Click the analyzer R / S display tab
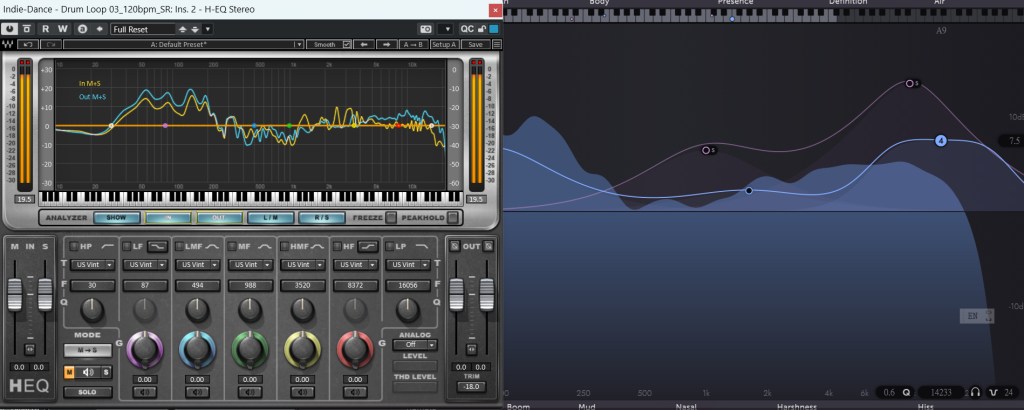This screenshot has width=1024, height=410. click(x=321, y=217)
